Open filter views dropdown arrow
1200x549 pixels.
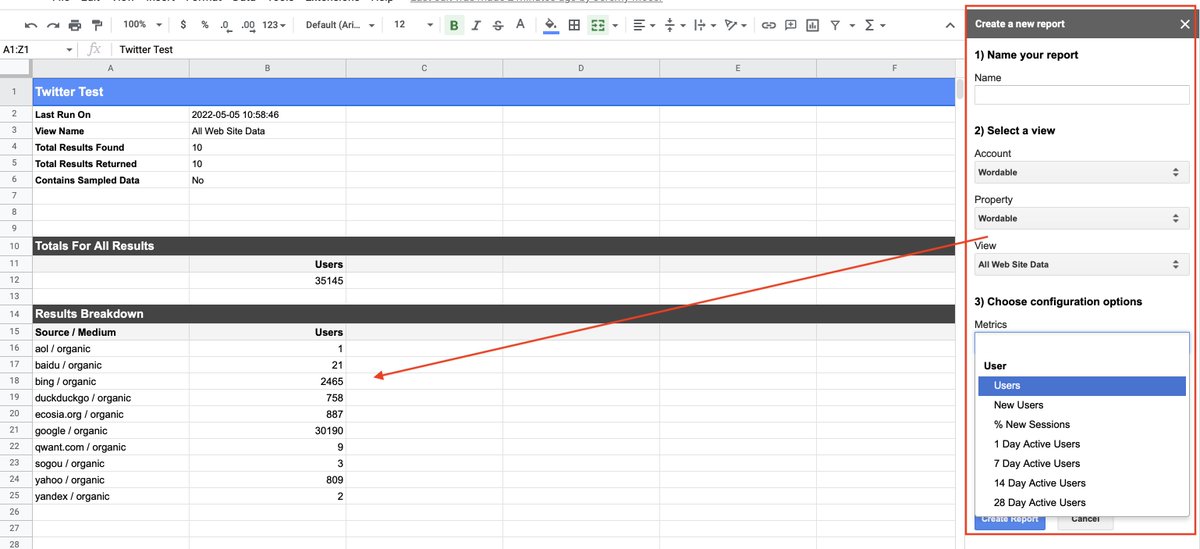pyautogui.click(x=851, y=25)
